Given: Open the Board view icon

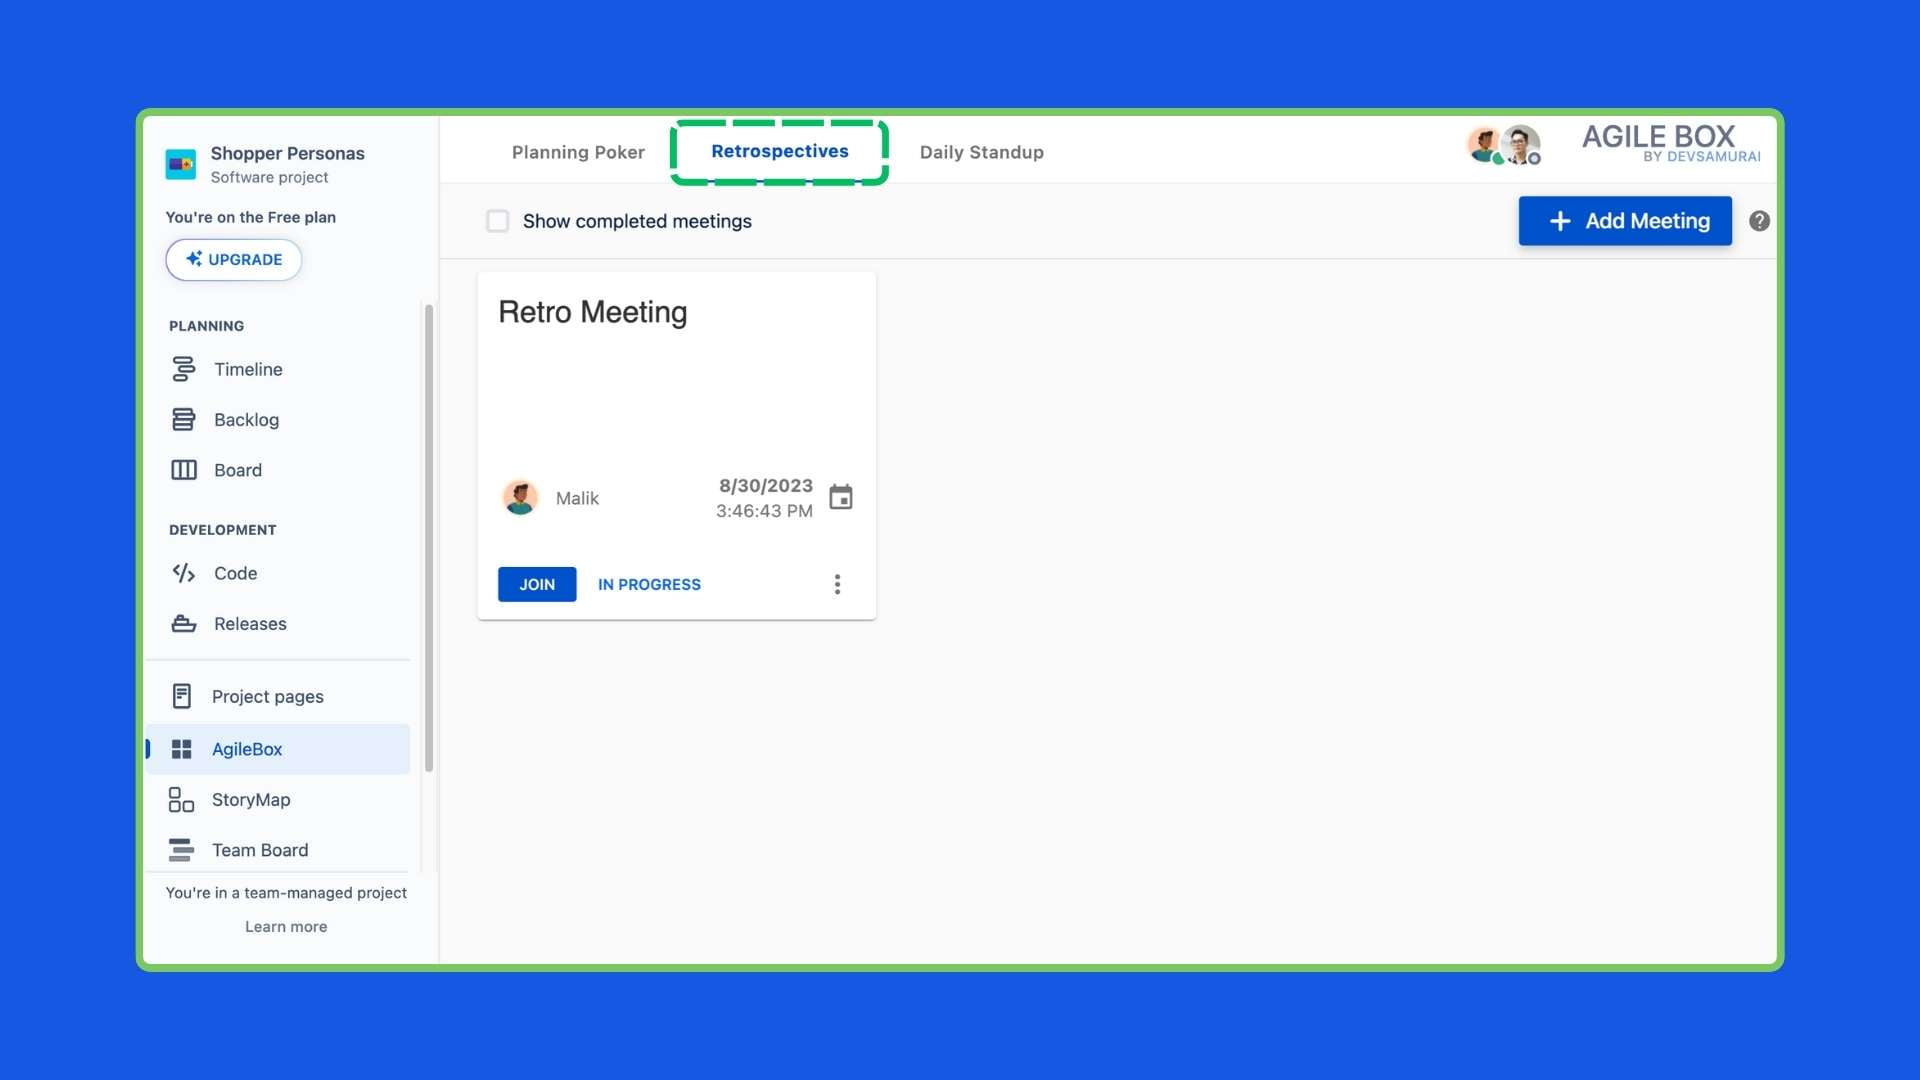Looking at the screenshot, I should pos(184,469).
